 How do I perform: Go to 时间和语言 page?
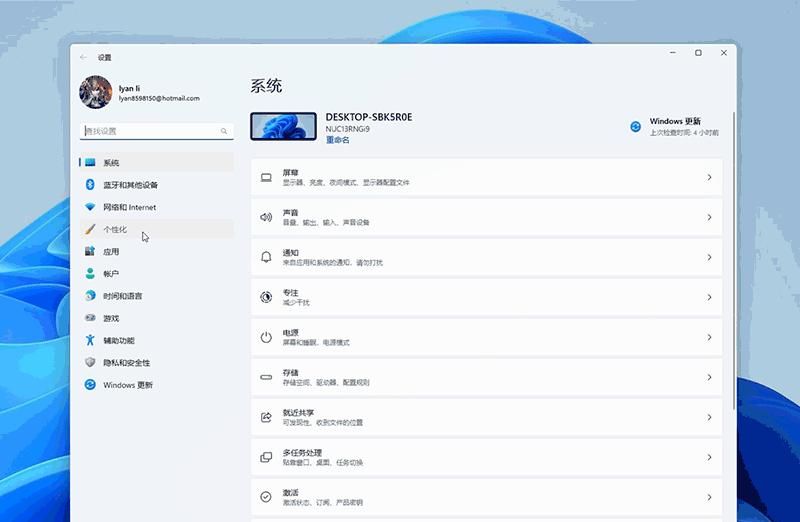(156, 296)
